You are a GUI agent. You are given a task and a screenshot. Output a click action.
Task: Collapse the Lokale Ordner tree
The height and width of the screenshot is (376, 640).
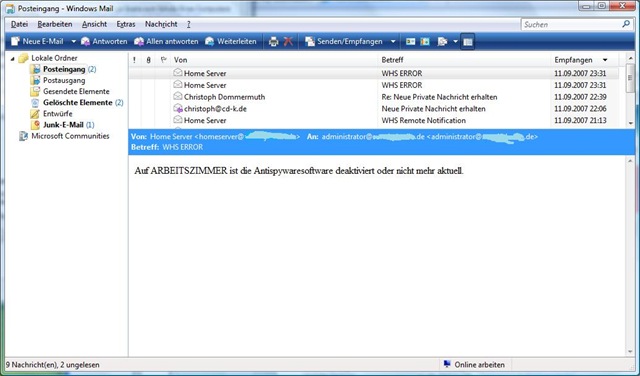12,59
